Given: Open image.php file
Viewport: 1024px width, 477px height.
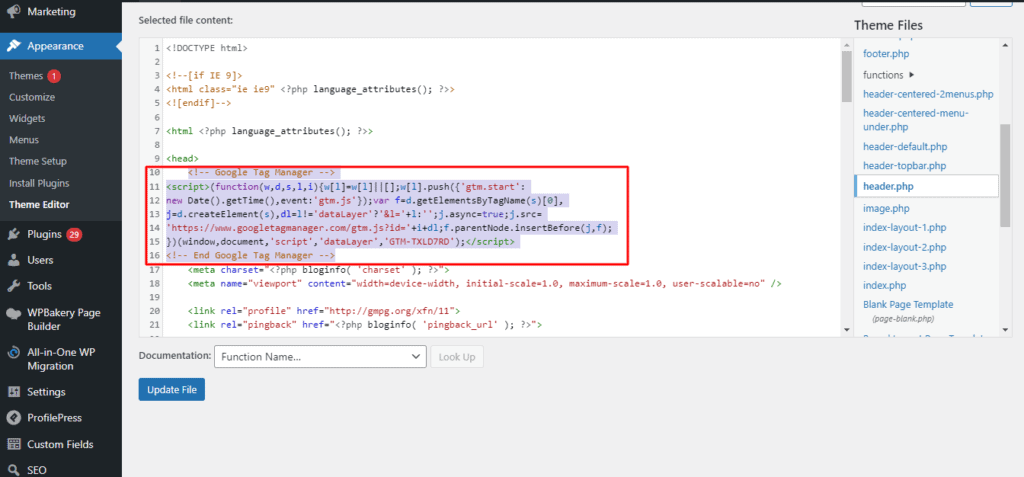Looking at the screenshot, I should [x=886, y=208].
